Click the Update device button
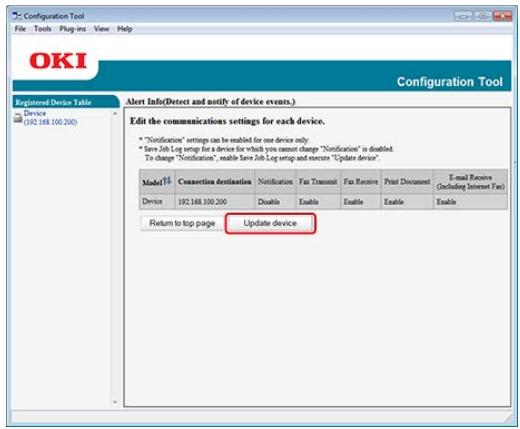The image size is (520, 429). [x=270, y=223]
